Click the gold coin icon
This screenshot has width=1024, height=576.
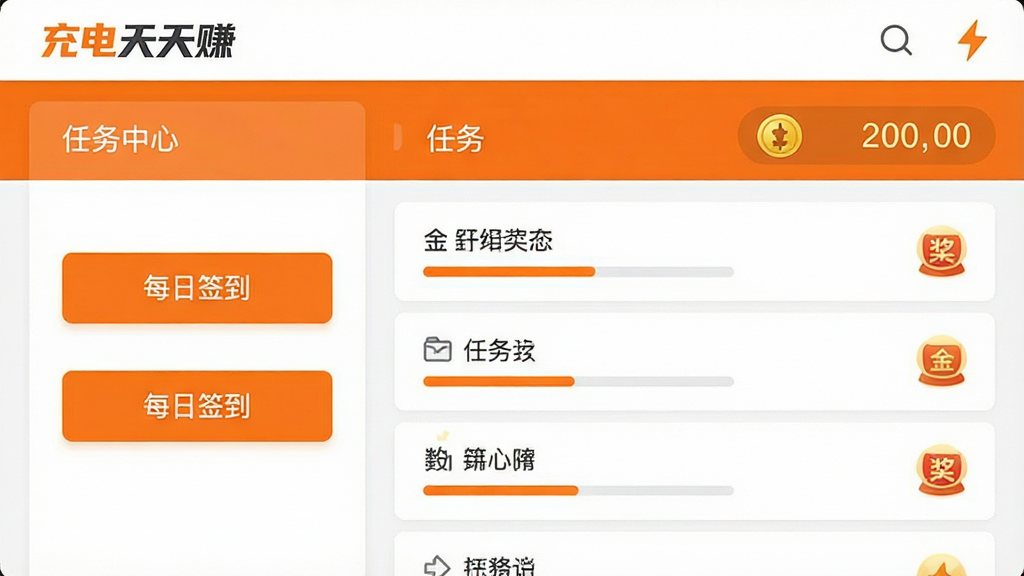pyautogui.click(x=779, y=136)
